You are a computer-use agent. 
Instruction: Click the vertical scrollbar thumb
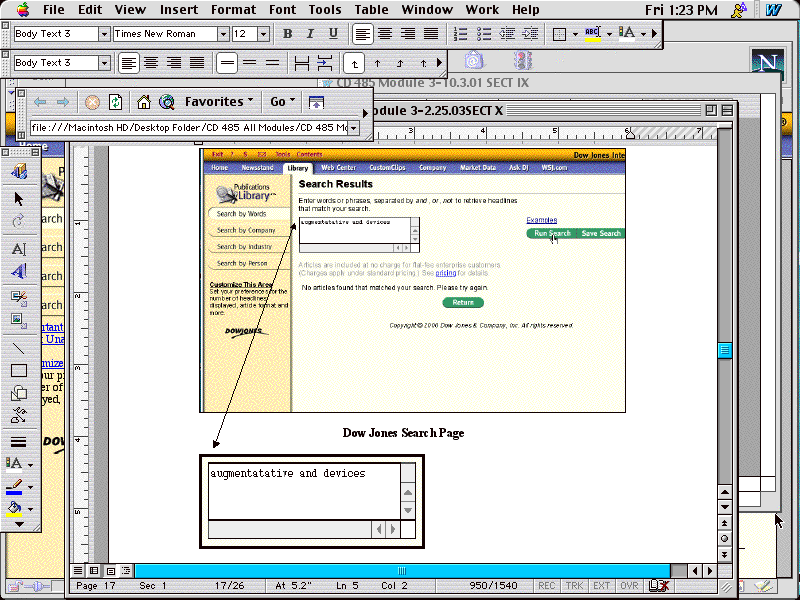[724, 350]
